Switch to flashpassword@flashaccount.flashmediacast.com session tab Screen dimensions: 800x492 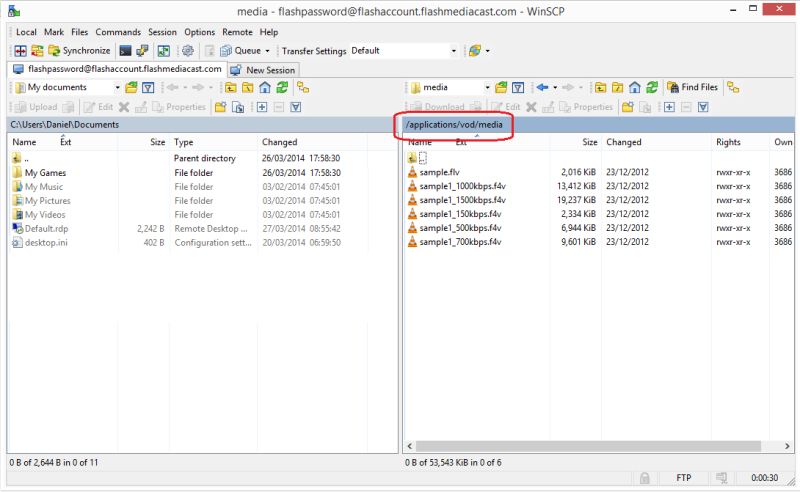pyautogui.click(x=118, y=69)
